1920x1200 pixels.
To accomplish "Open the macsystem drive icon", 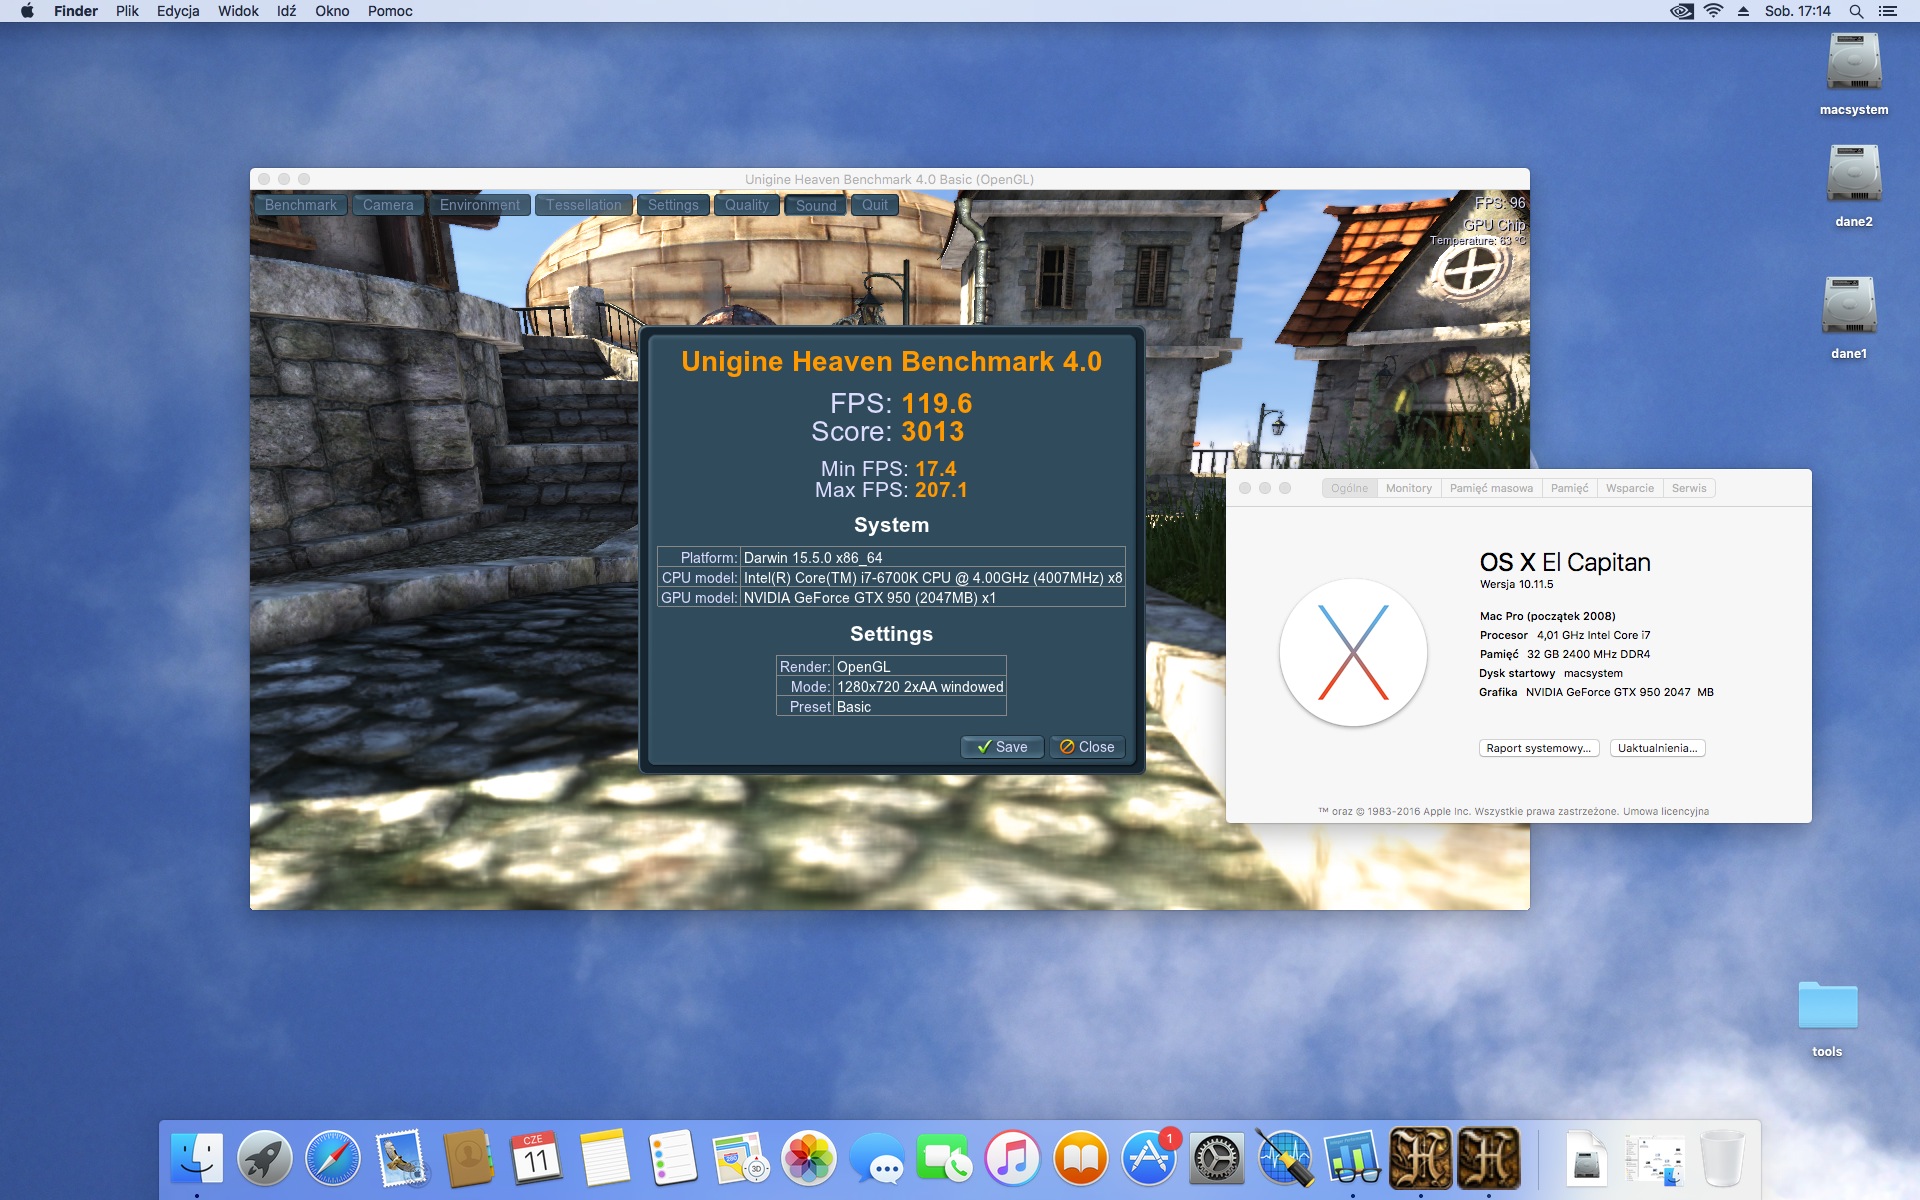I will click(x=1853, y=64).
